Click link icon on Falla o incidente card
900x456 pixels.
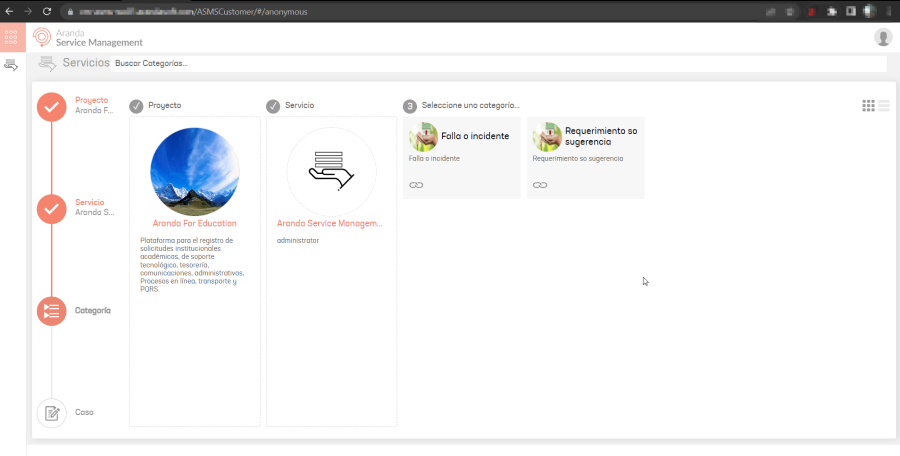[x=416, y=185]
